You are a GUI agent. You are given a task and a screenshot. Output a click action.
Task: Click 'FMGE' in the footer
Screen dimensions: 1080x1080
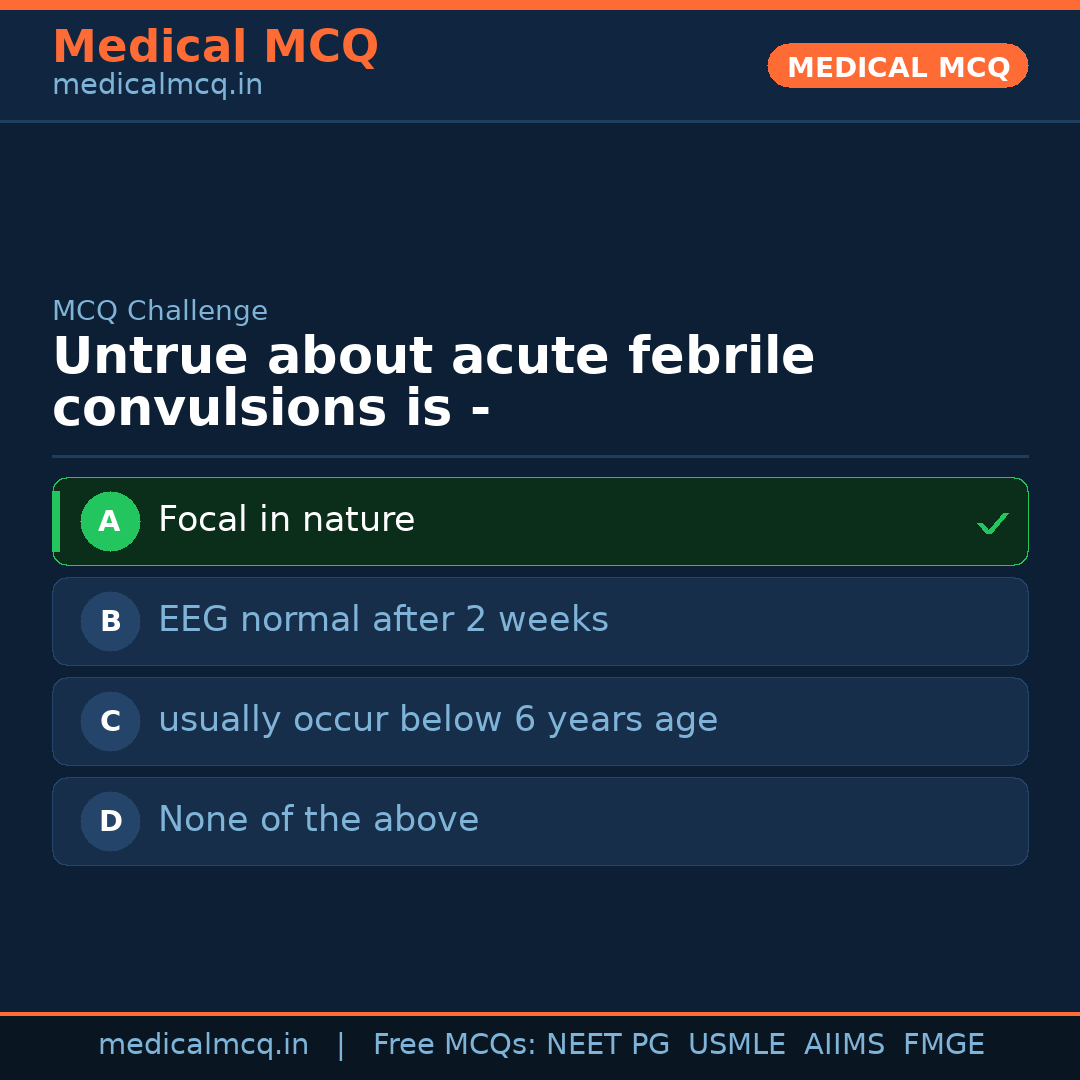click(x=943, y=1045)
